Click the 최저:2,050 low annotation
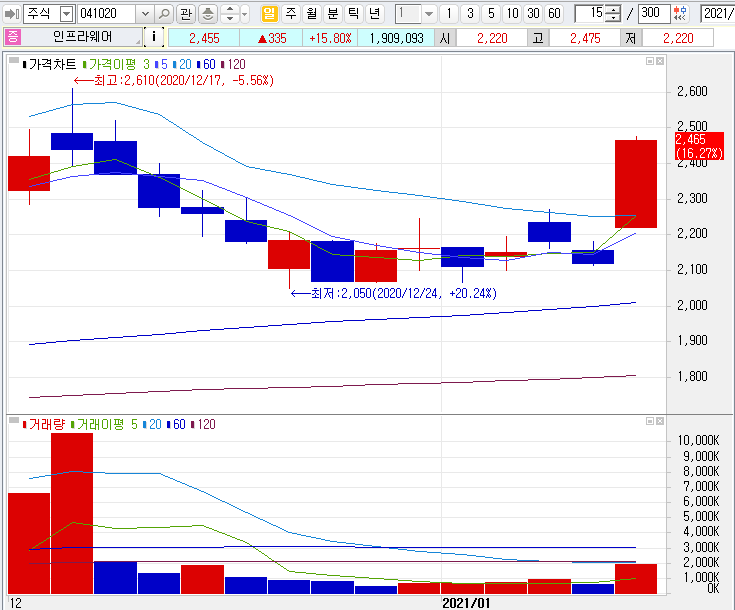735x610 pixels. [x=394, y=294]
